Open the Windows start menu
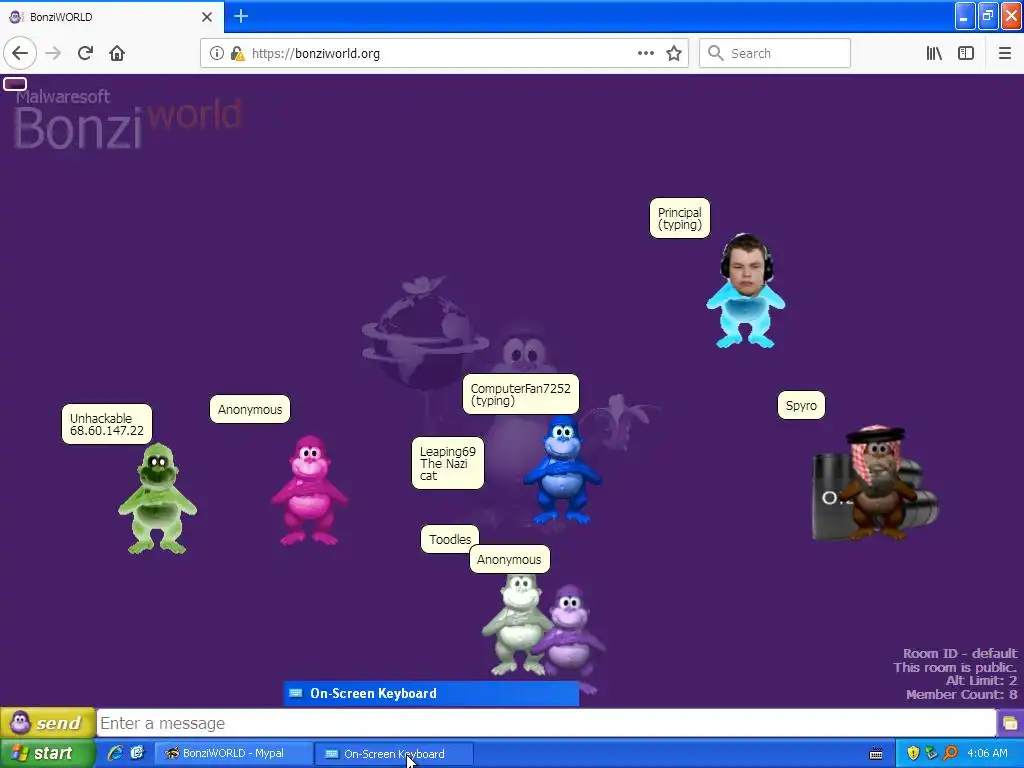Image resolution: width=1024 pixels, height=768 pixels. click(x=48, y=753)
